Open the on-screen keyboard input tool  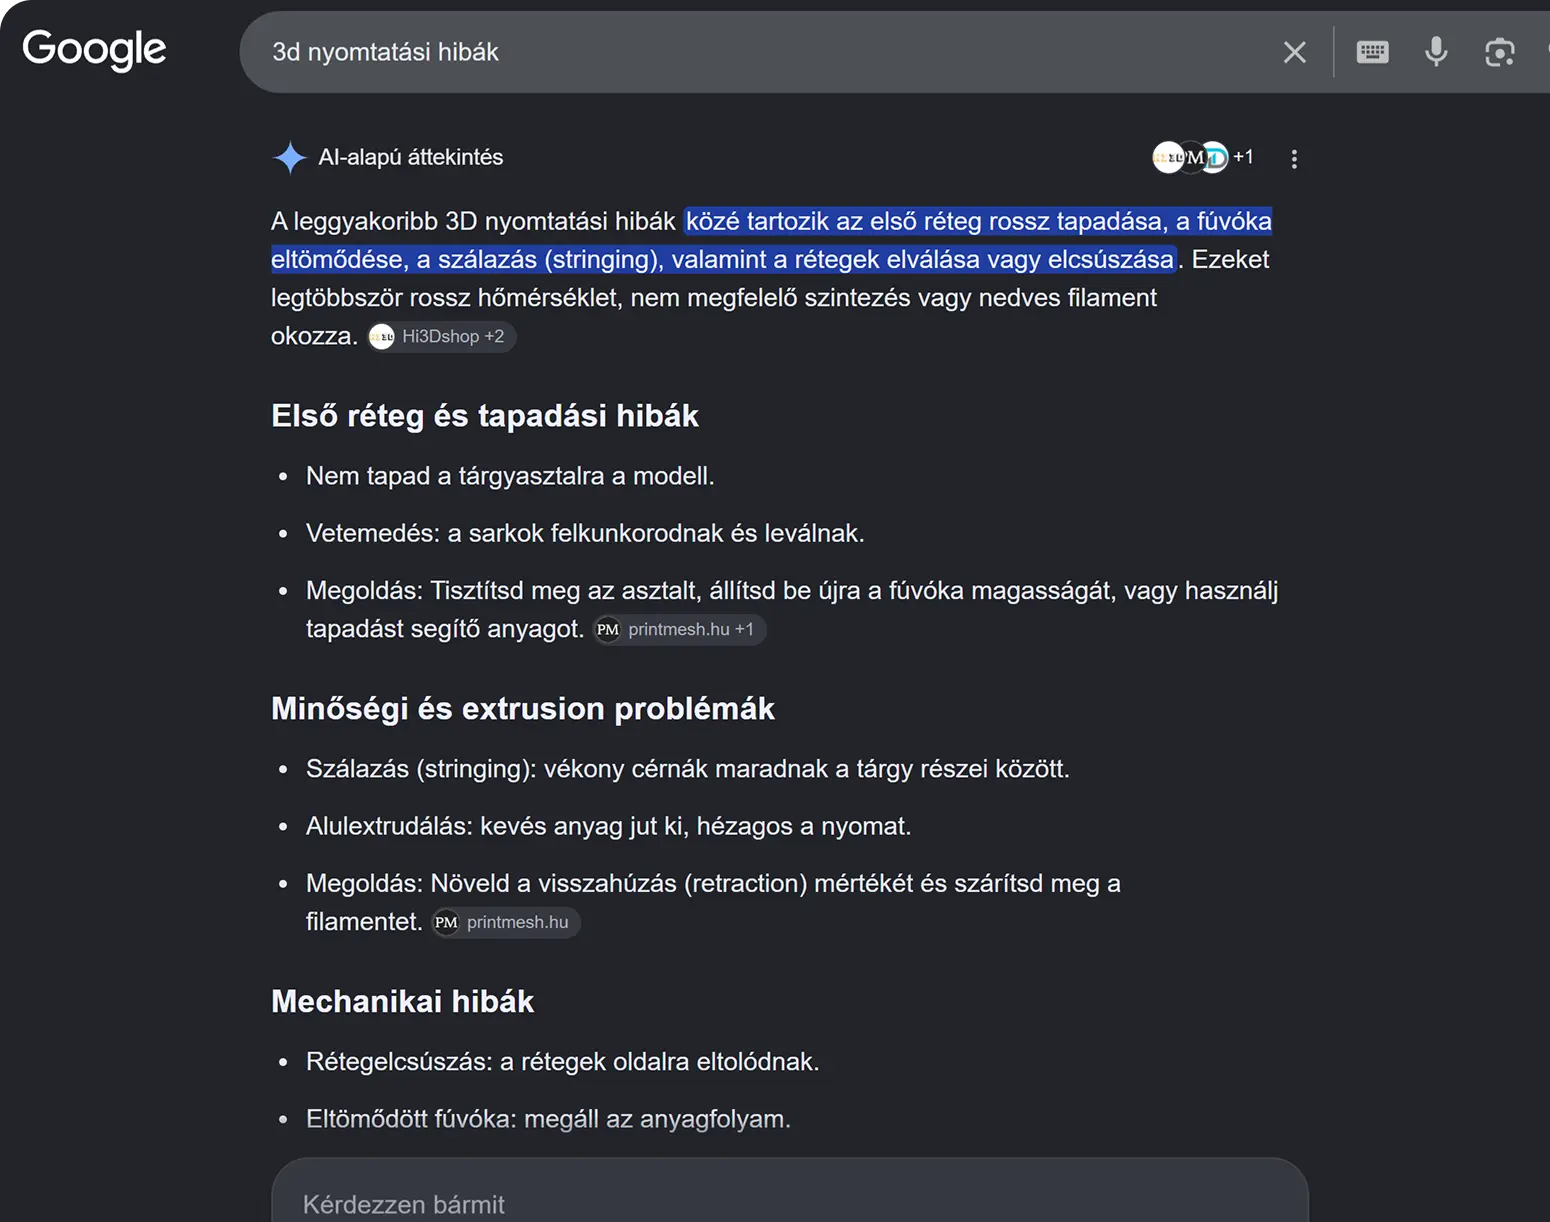pos(1372,52)
